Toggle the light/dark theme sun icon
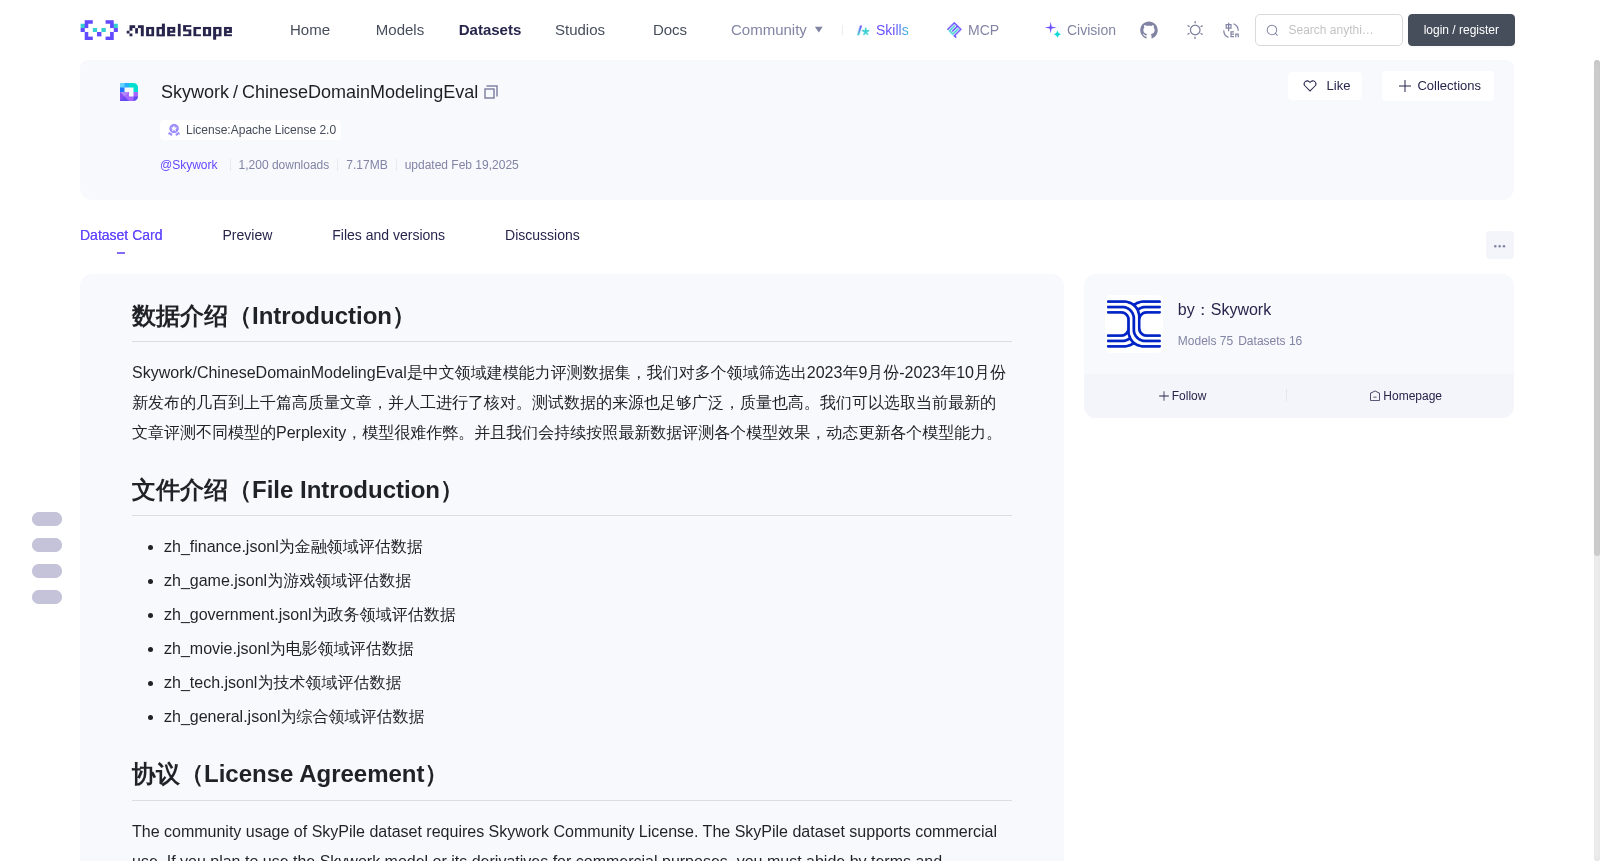 point(1195,30)
